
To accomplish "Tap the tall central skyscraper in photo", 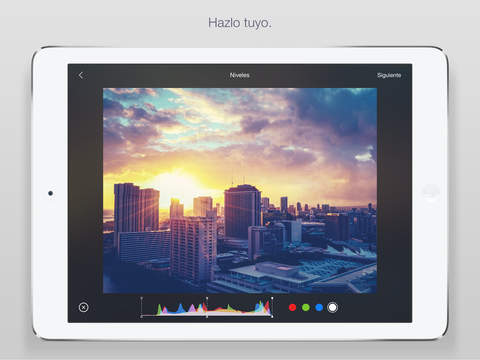I will point(243,212).
